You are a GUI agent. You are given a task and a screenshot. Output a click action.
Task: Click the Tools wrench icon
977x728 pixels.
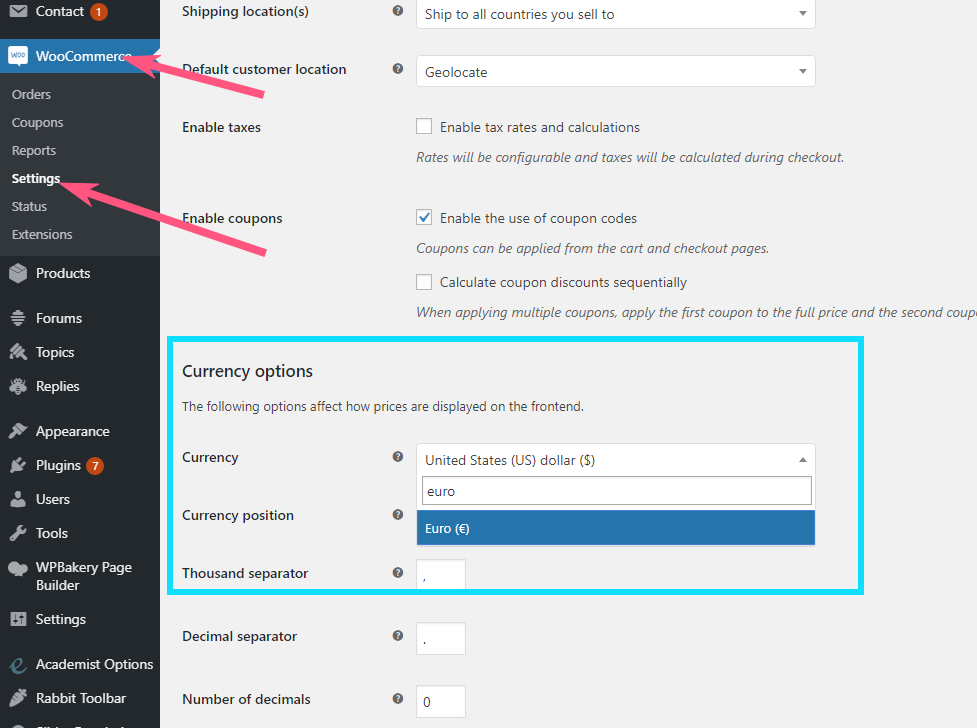click(18, 533)
